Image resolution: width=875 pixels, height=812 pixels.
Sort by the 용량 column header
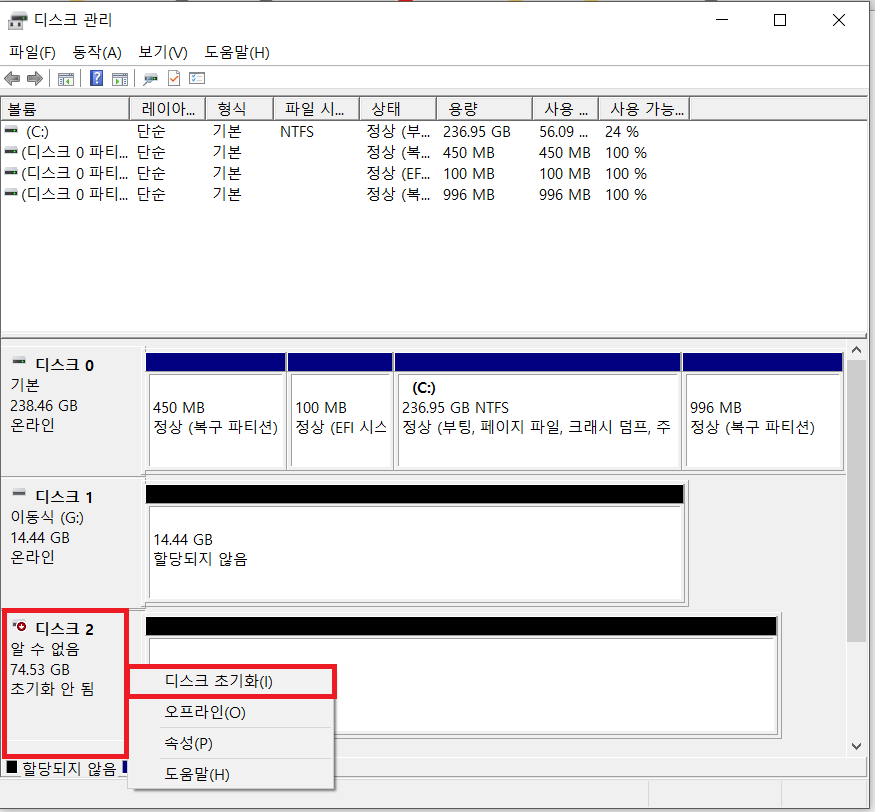484,109
